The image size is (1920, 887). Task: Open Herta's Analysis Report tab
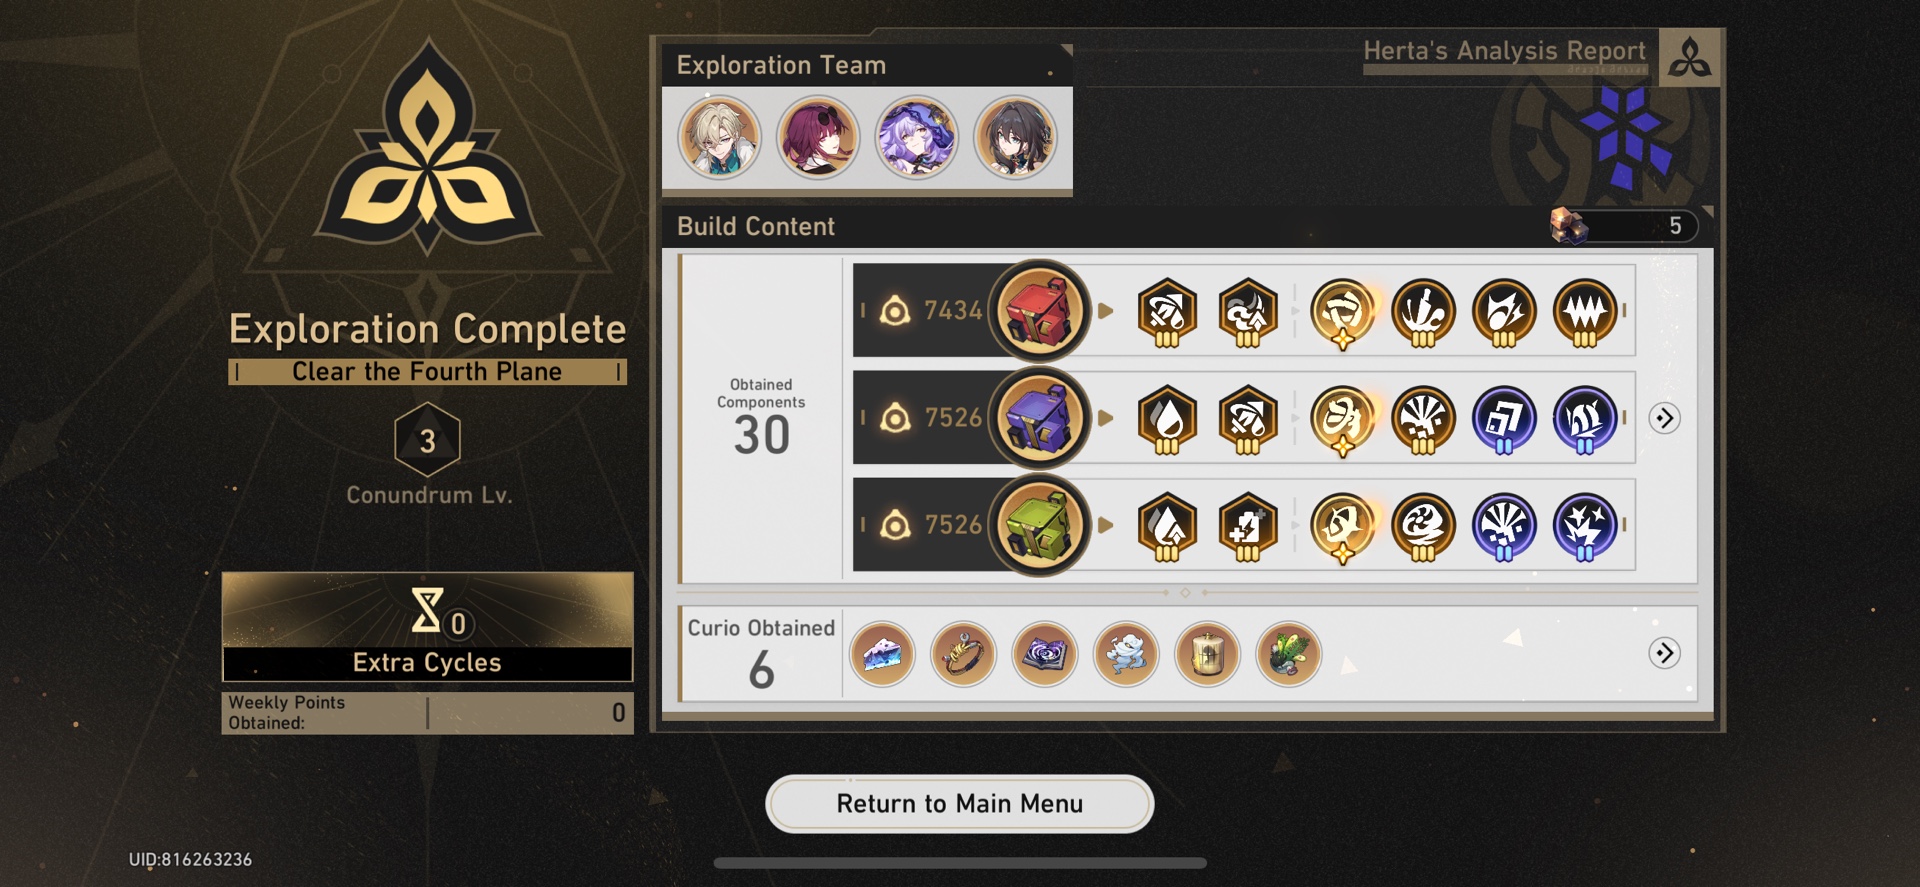pos(1504,51)
